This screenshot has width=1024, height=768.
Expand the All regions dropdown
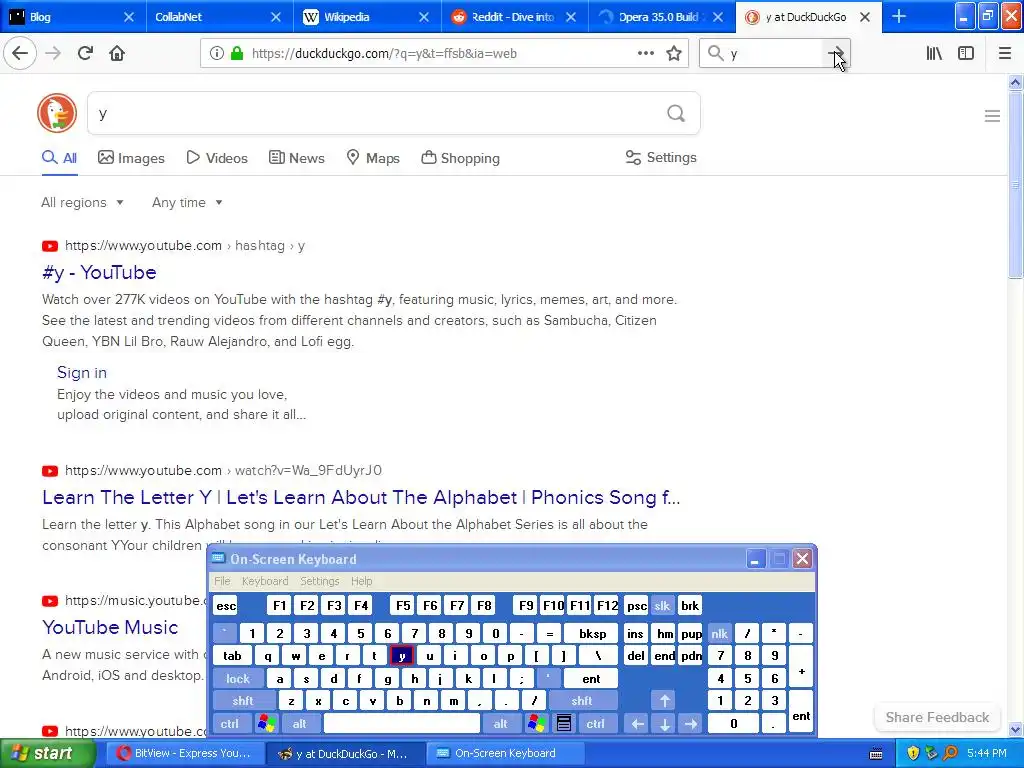82,202
